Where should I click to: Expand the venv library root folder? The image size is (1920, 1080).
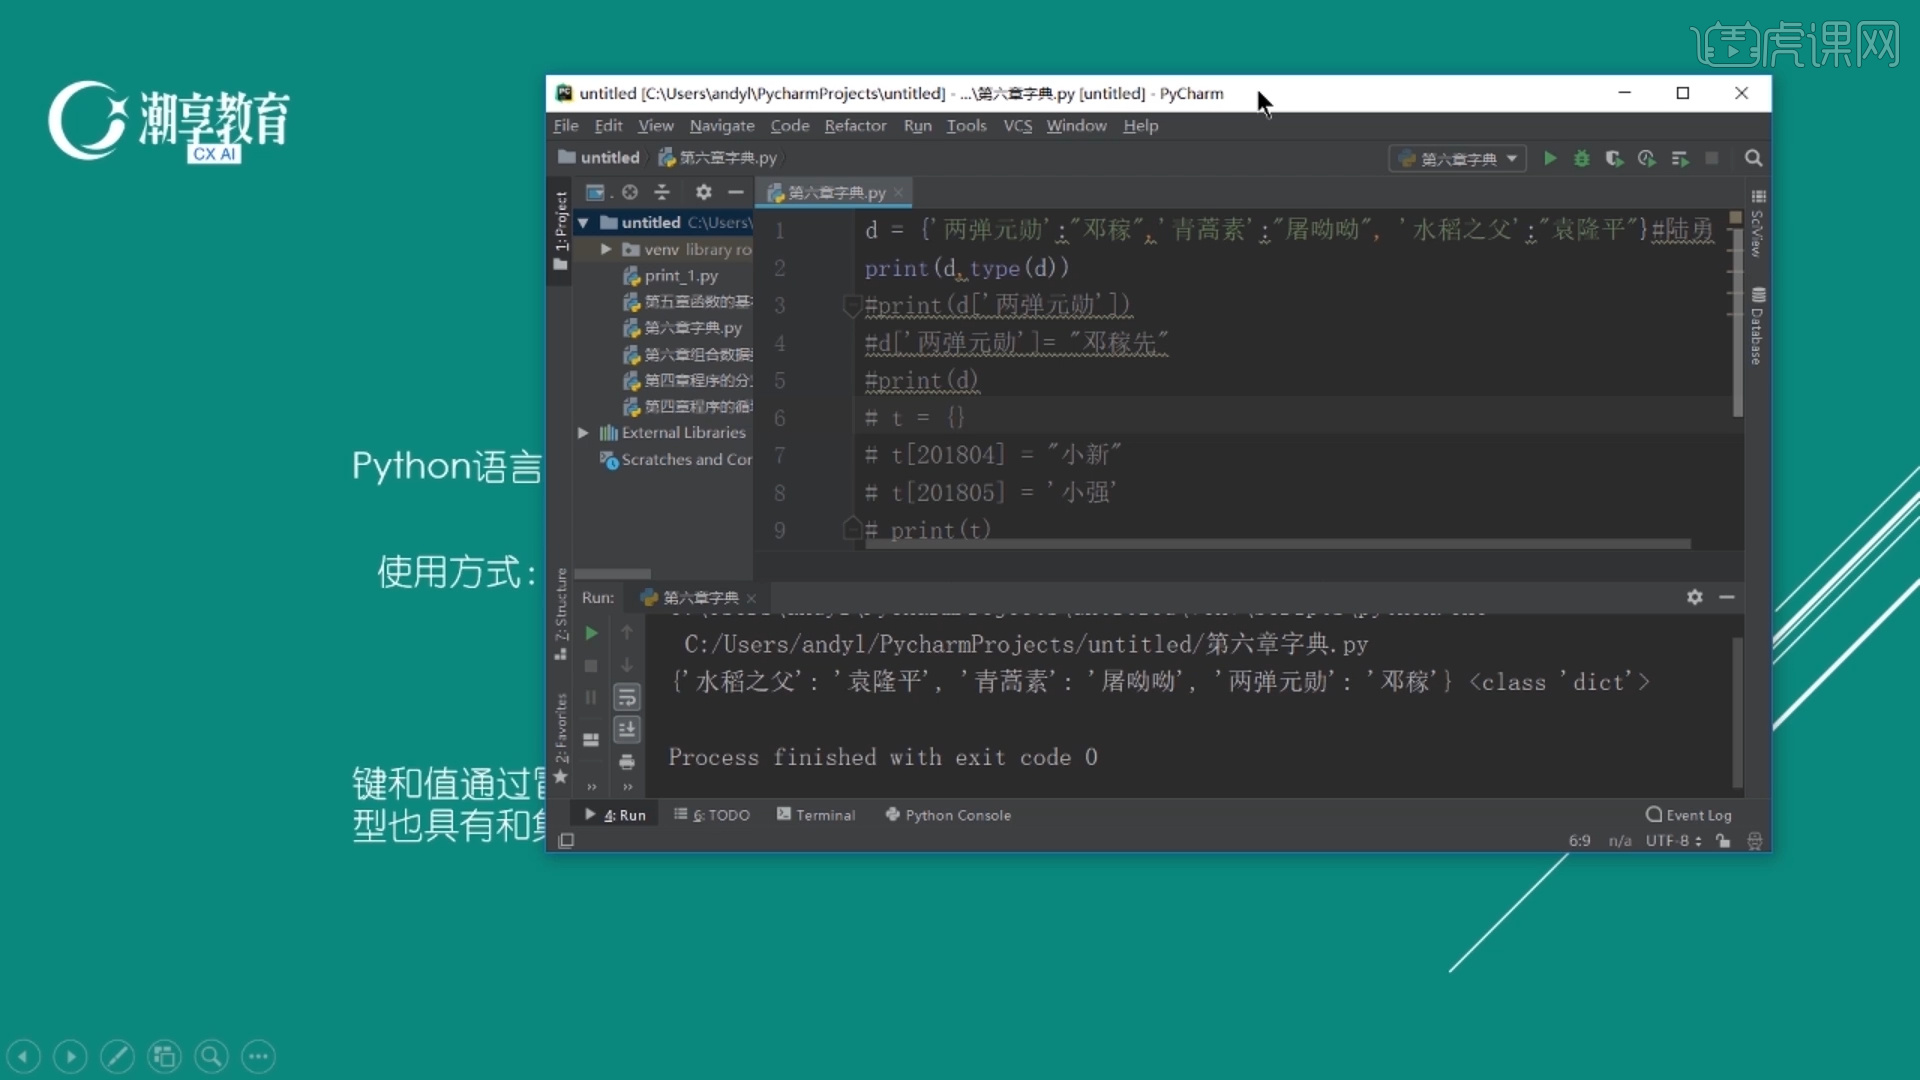point(606,249)
